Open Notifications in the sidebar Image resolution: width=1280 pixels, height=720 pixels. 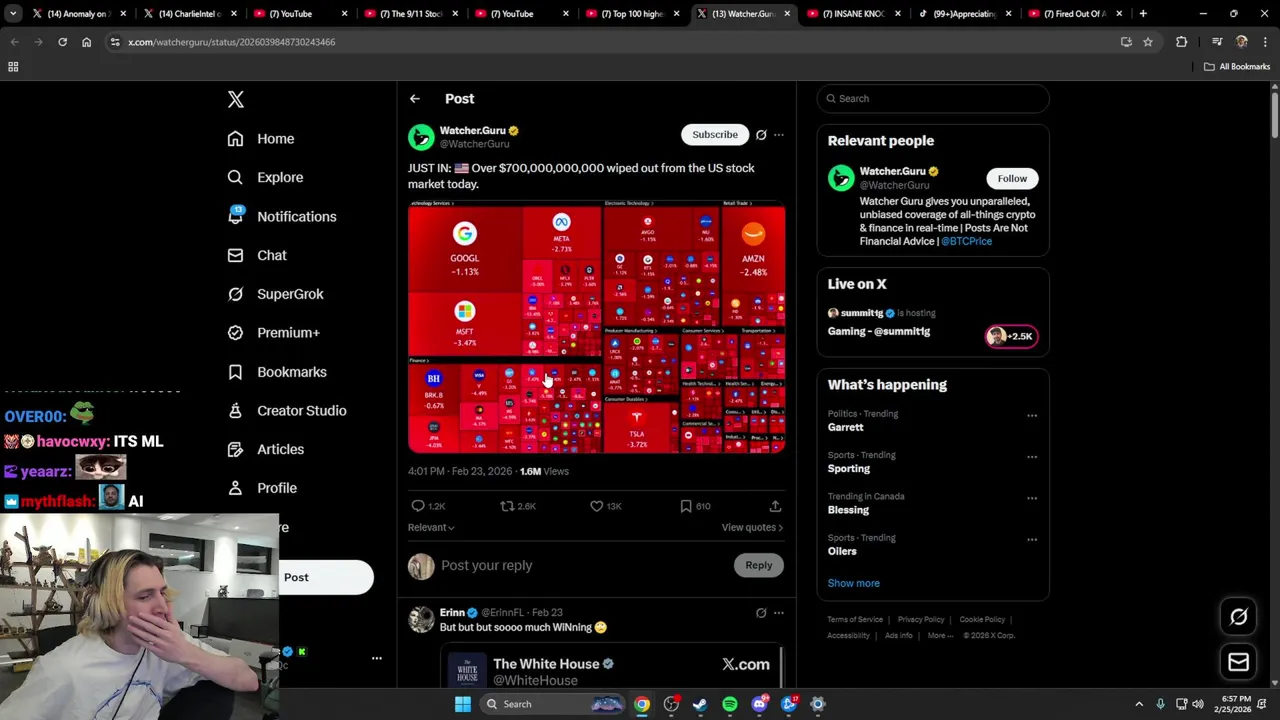282,216
